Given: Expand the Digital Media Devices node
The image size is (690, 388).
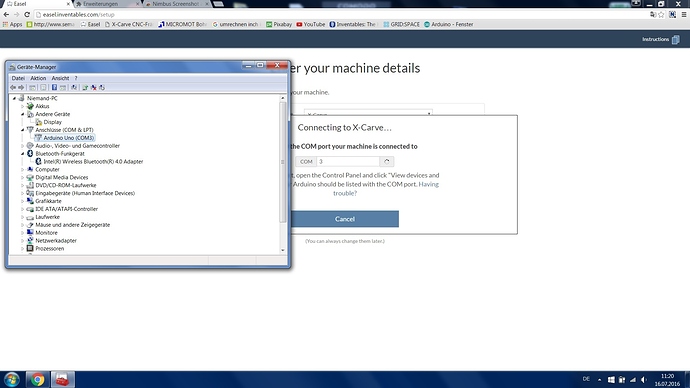Looking at the screenshot, I should click(x=22, y=177).
